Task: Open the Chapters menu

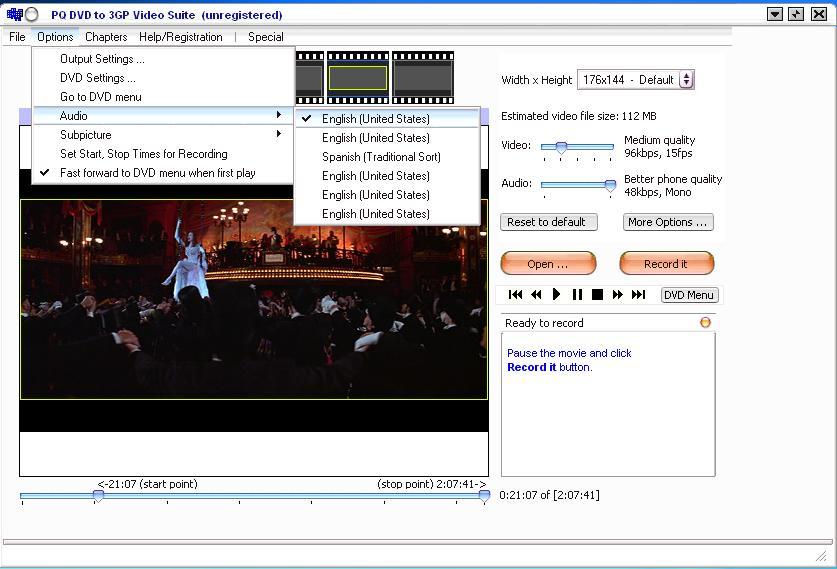Action: (106, 37)
